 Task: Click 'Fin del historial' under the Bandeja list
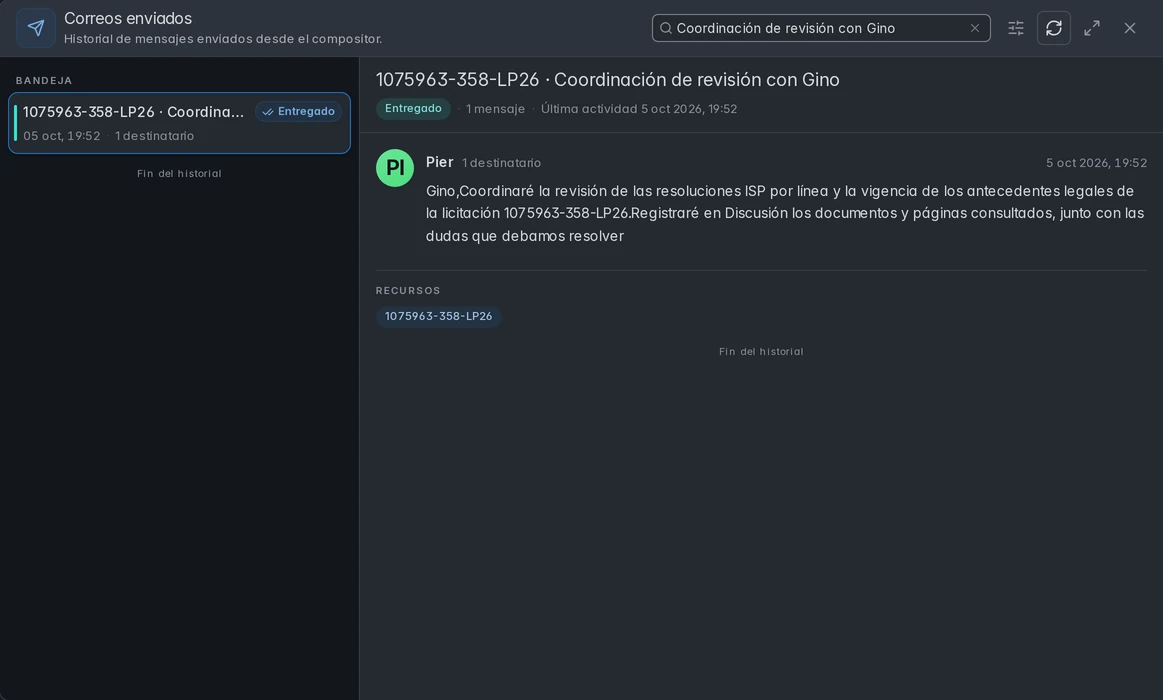click(x=179, y=174)
